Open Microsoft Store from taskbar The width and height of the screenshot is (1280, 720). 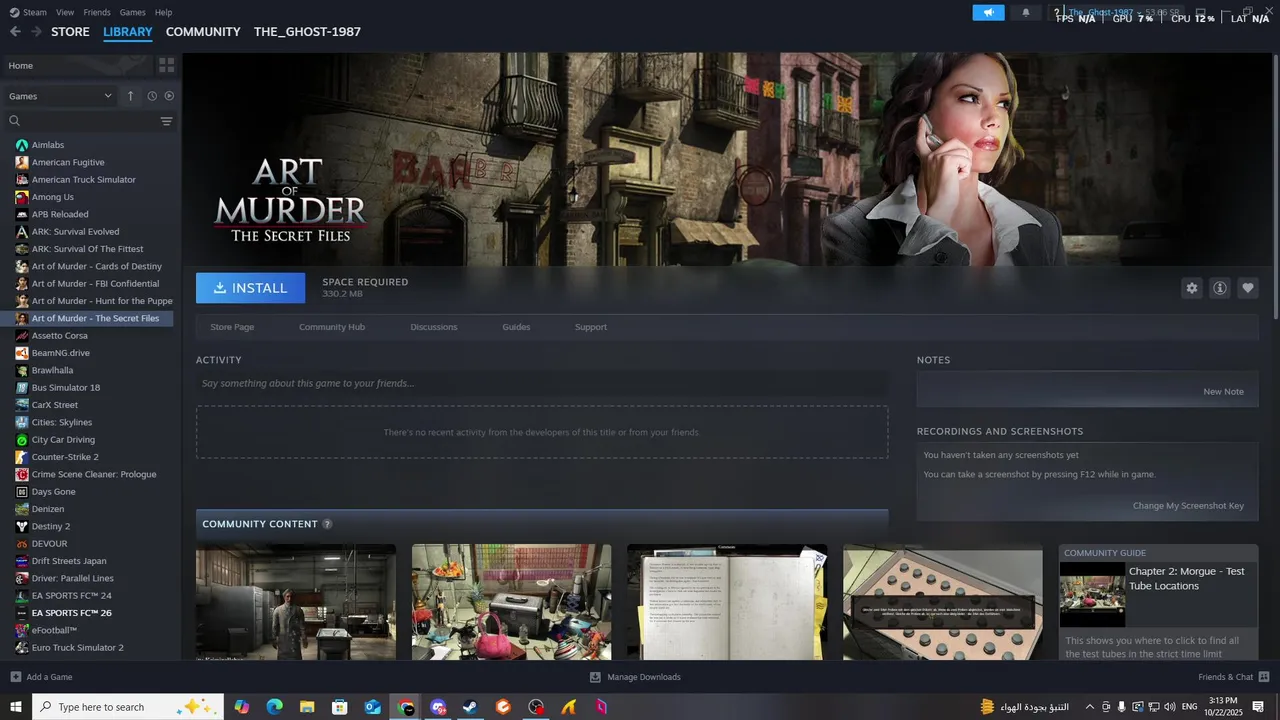[340, 707]
